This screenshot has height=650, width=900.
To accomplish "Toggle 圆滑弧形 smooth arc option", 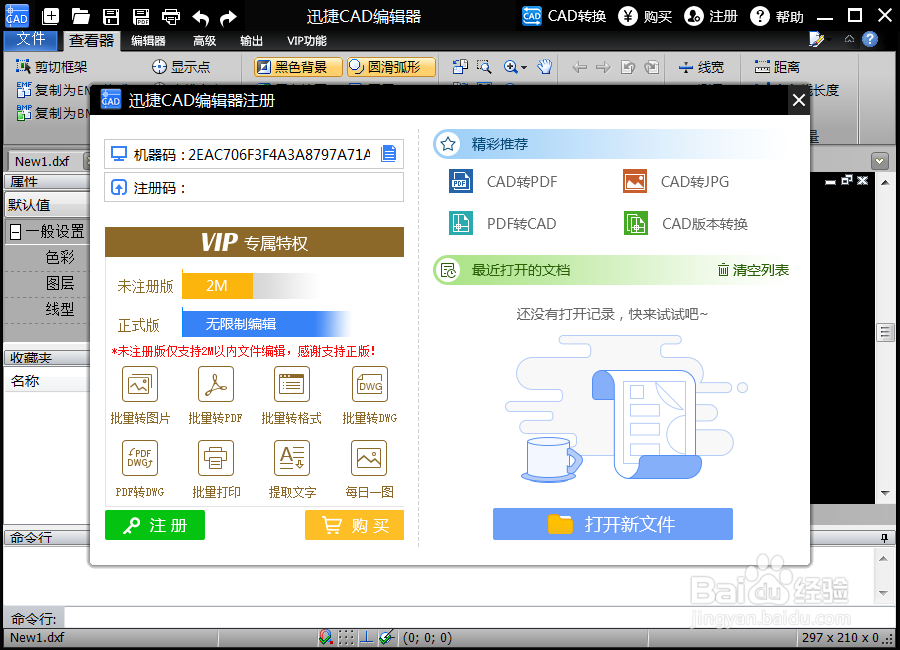I will point(390,68).
